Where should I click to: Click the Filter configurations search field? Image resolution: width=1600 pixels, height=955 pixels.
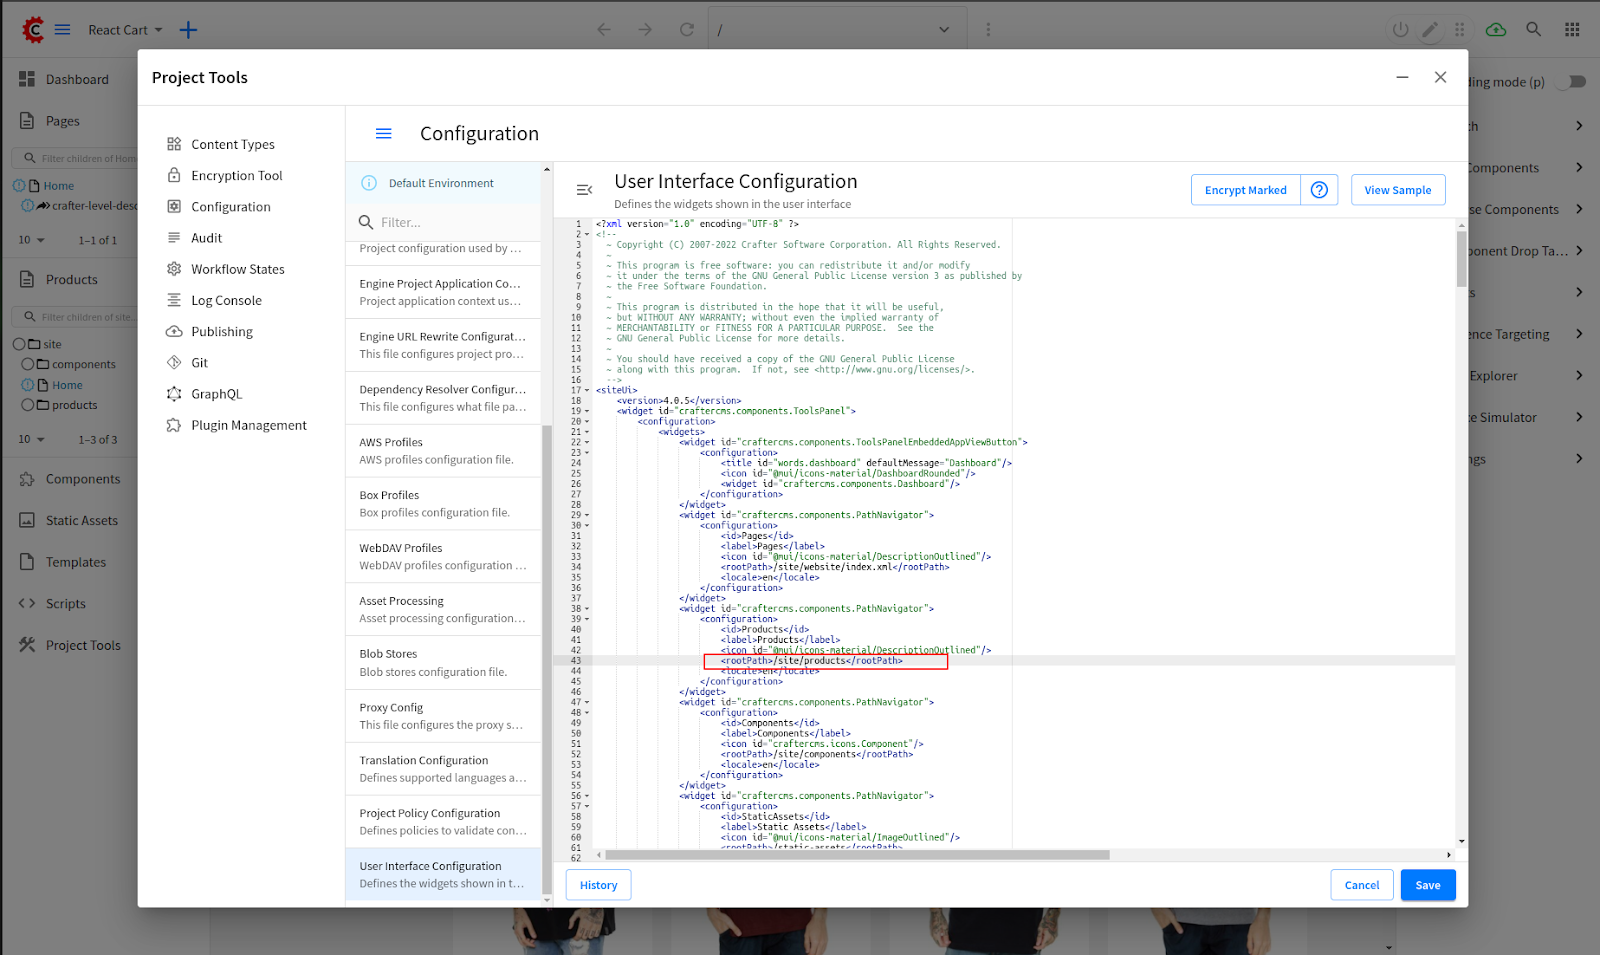pos(450,223)
